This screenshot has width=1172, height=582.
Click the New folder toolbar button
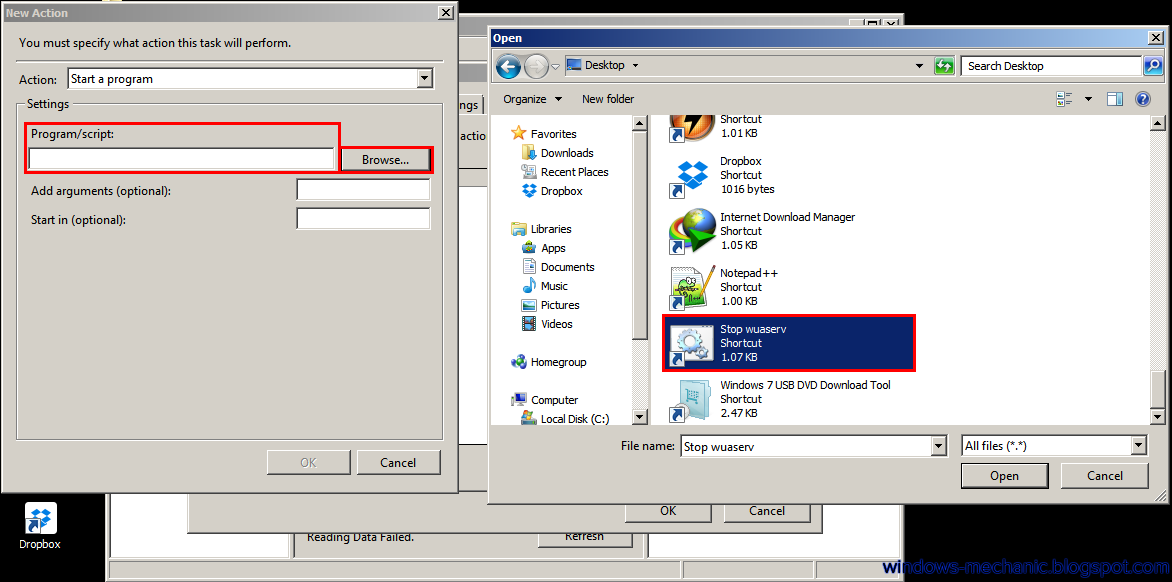pos(608,99)
